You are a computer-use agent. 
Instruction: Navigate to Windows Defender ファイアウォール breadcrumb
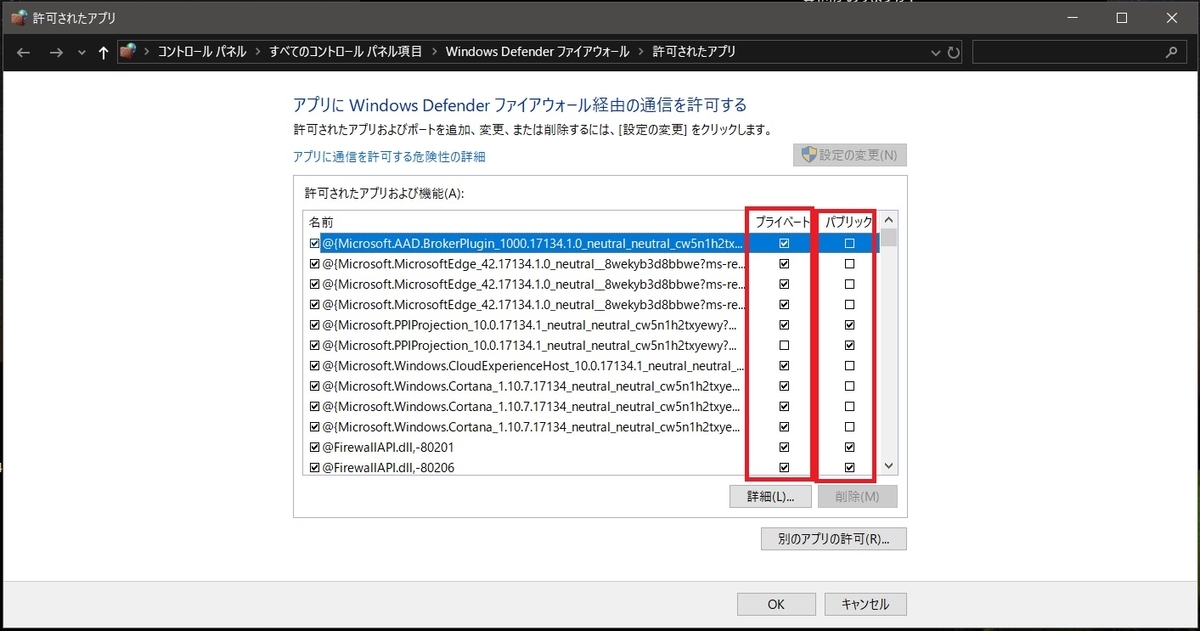pos(538,51)
